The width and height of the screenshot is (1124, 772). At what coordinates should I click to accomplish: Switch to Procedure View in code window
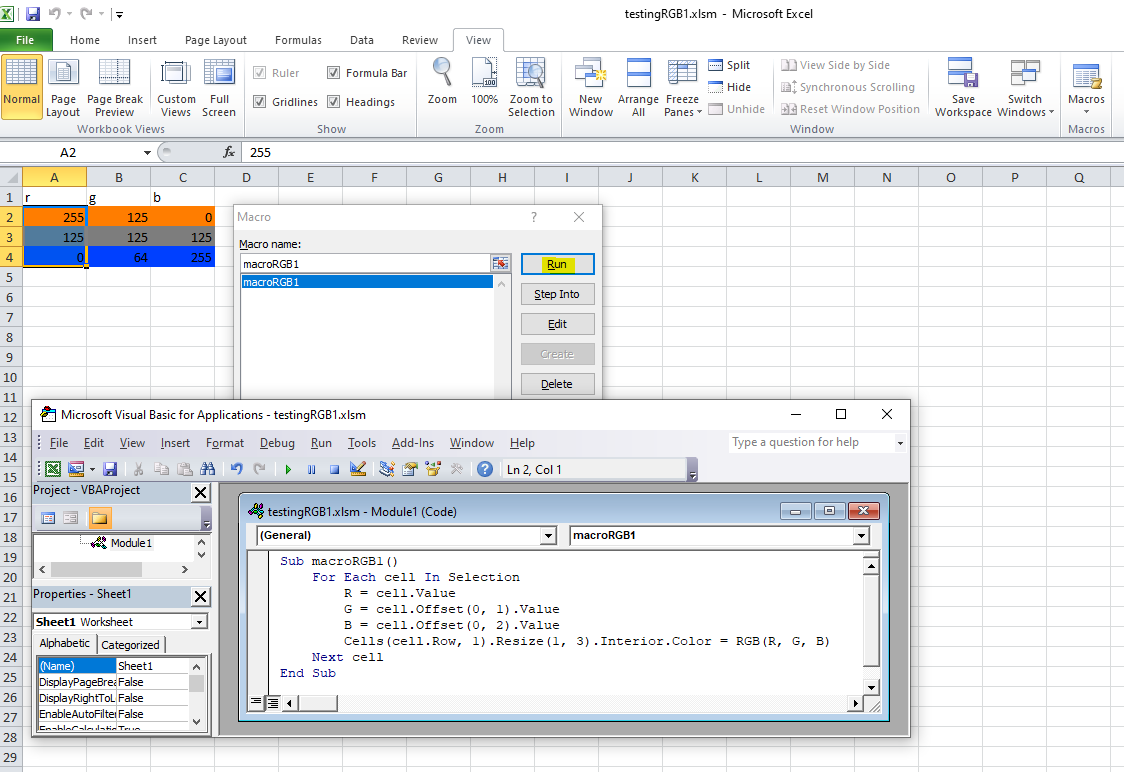(256, 702)
